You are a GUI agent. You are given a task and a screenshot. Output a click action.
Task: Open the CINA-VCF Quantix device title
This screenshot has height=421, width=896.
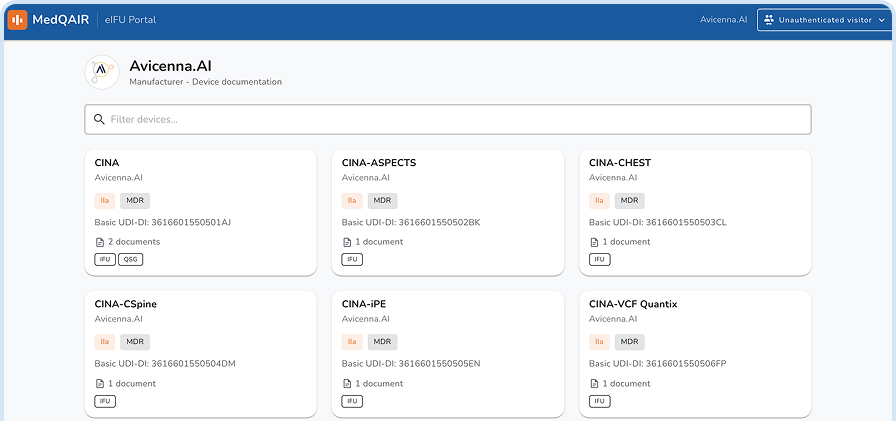pos(633,304)
